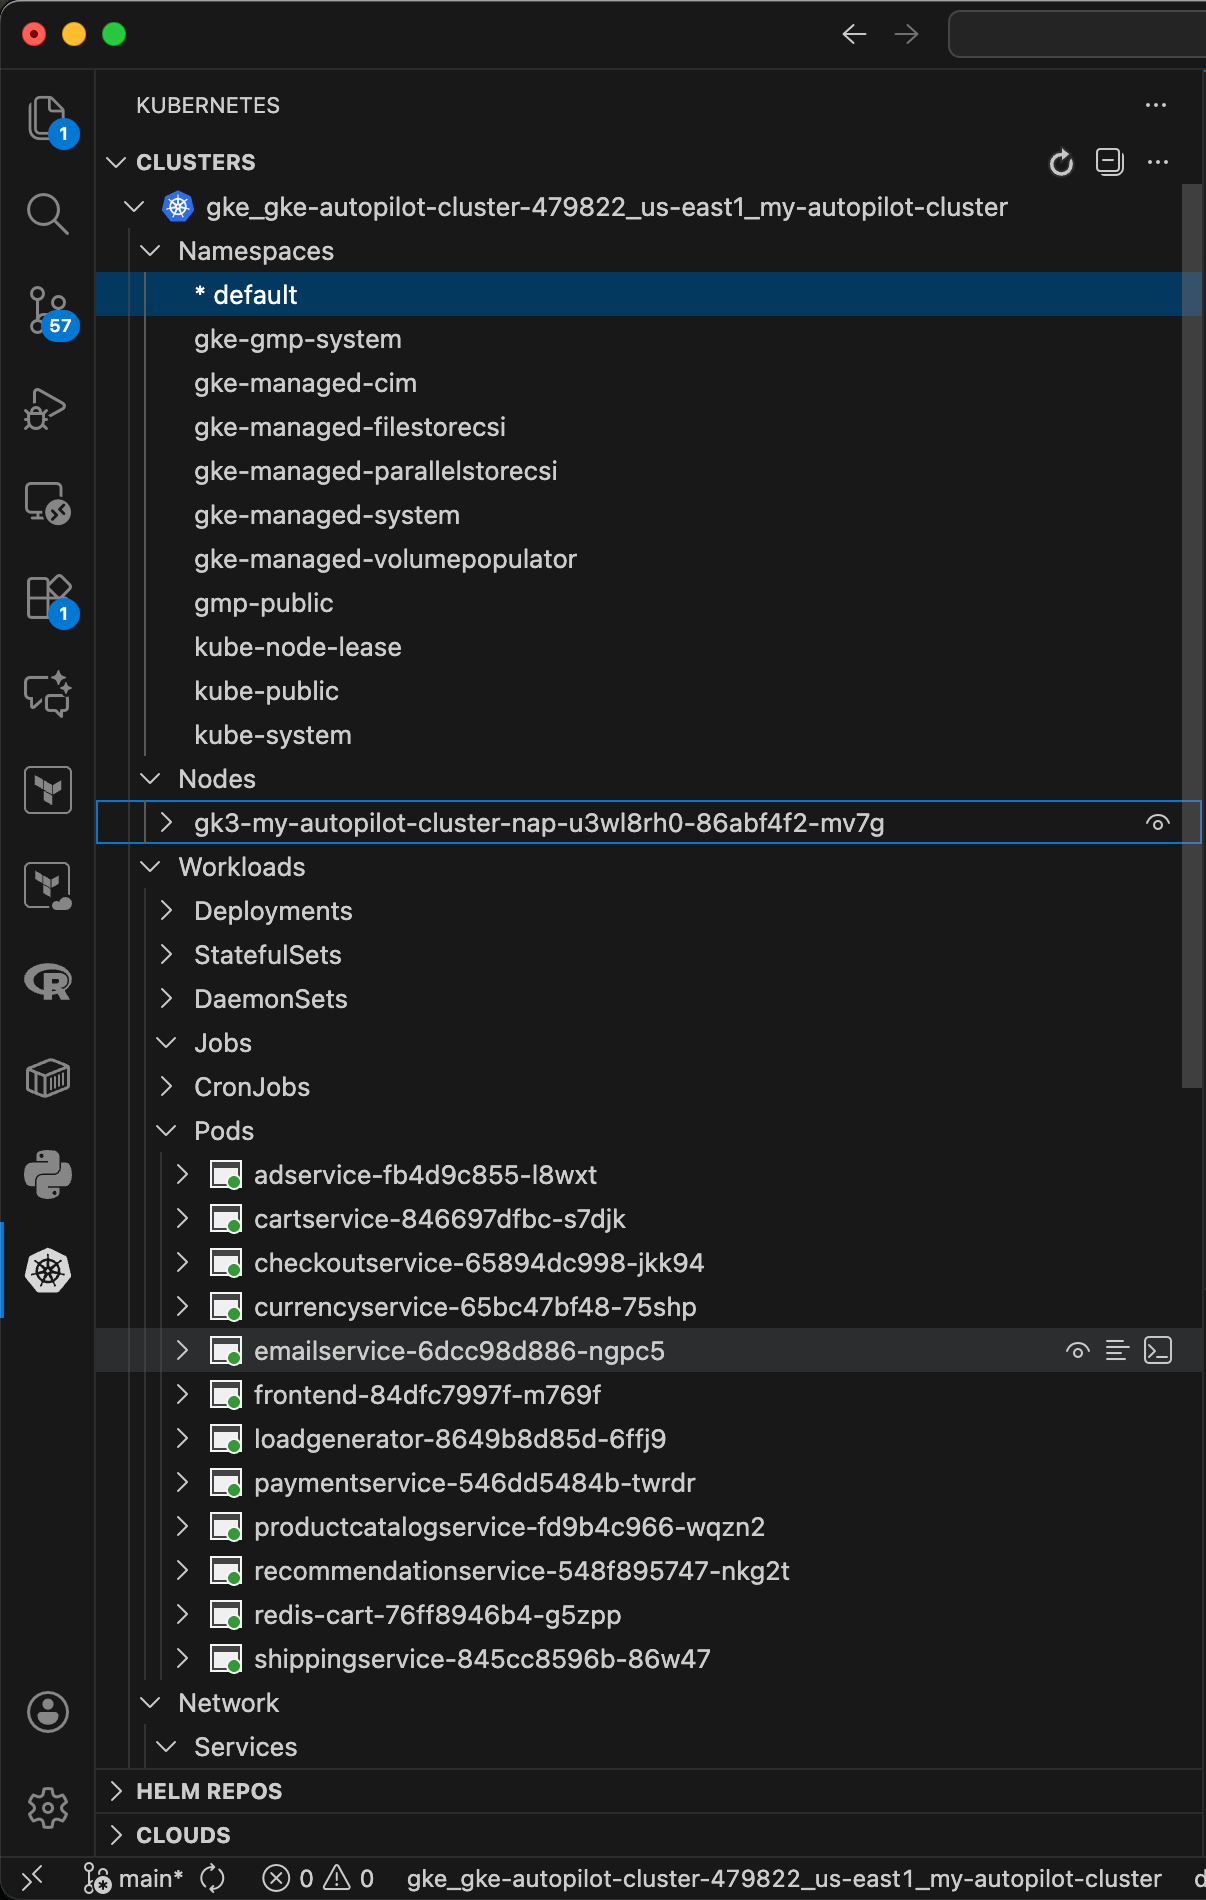Open Clusters section more actions menu
Viewport: 1206px width, 1900px height.
coord(1157,162)
